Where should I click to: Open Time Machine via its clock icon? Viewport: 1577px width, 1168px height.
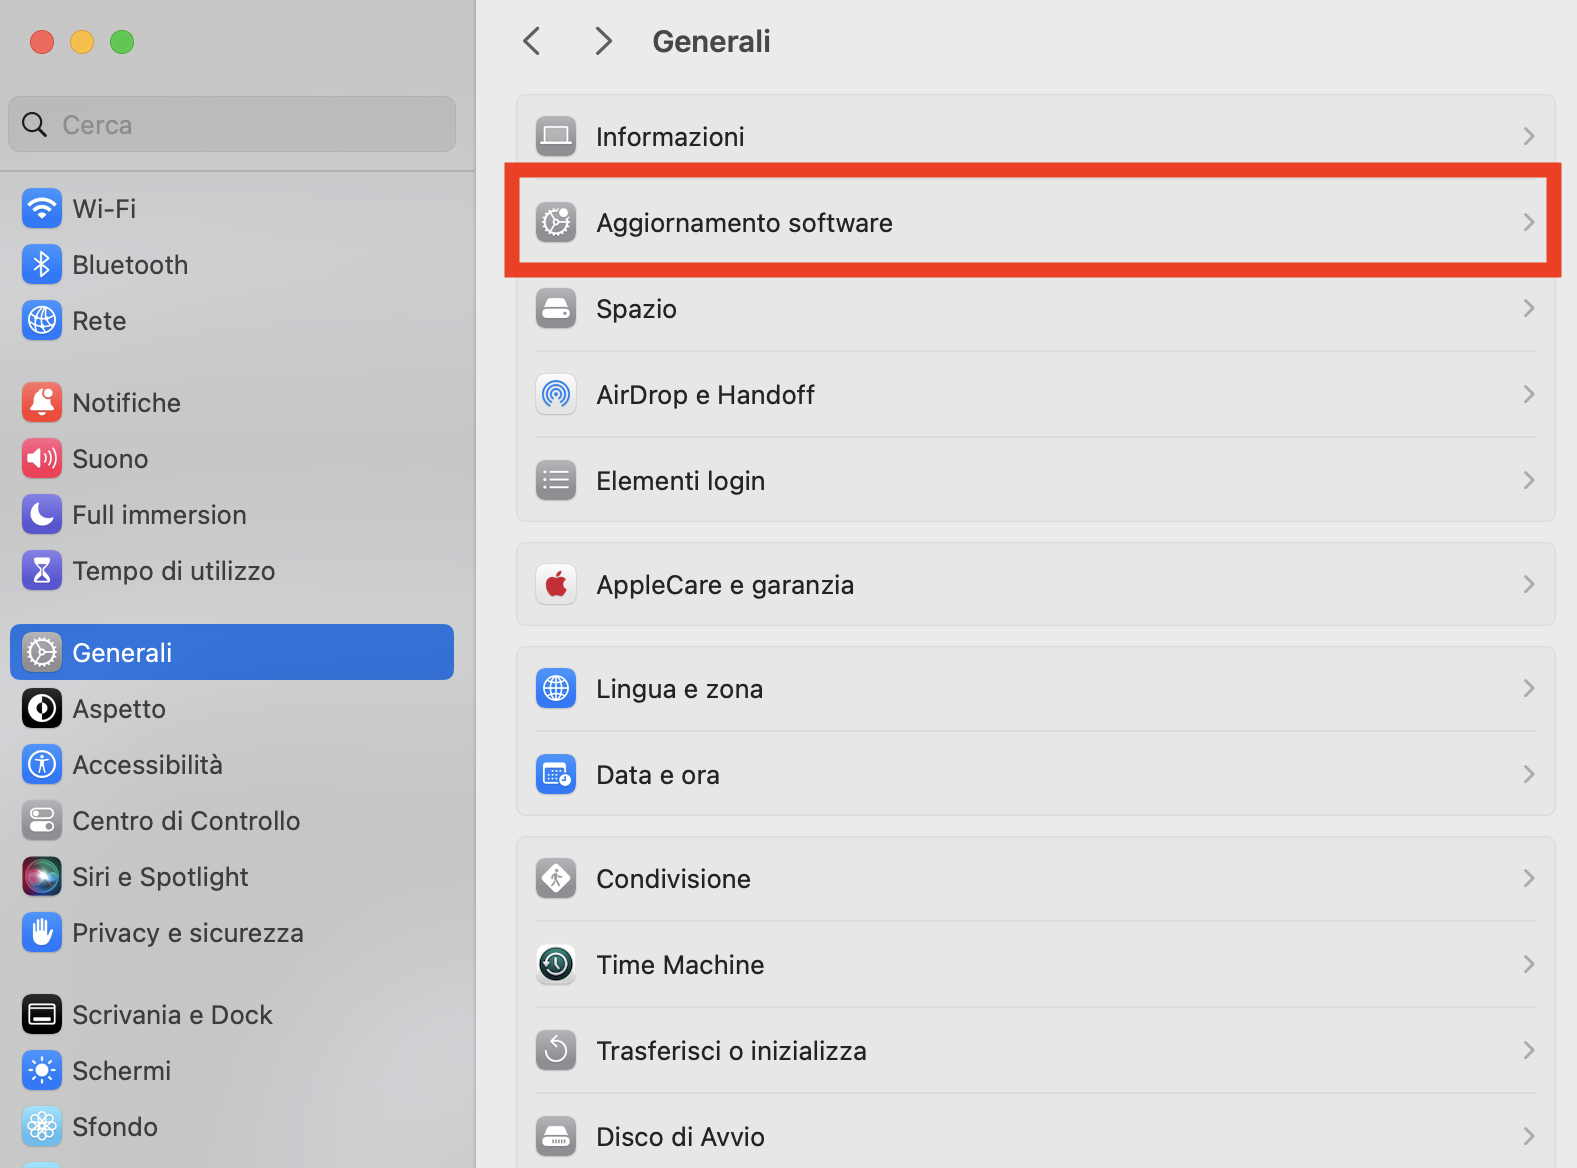pyautogui.click(x=555, y=964)
